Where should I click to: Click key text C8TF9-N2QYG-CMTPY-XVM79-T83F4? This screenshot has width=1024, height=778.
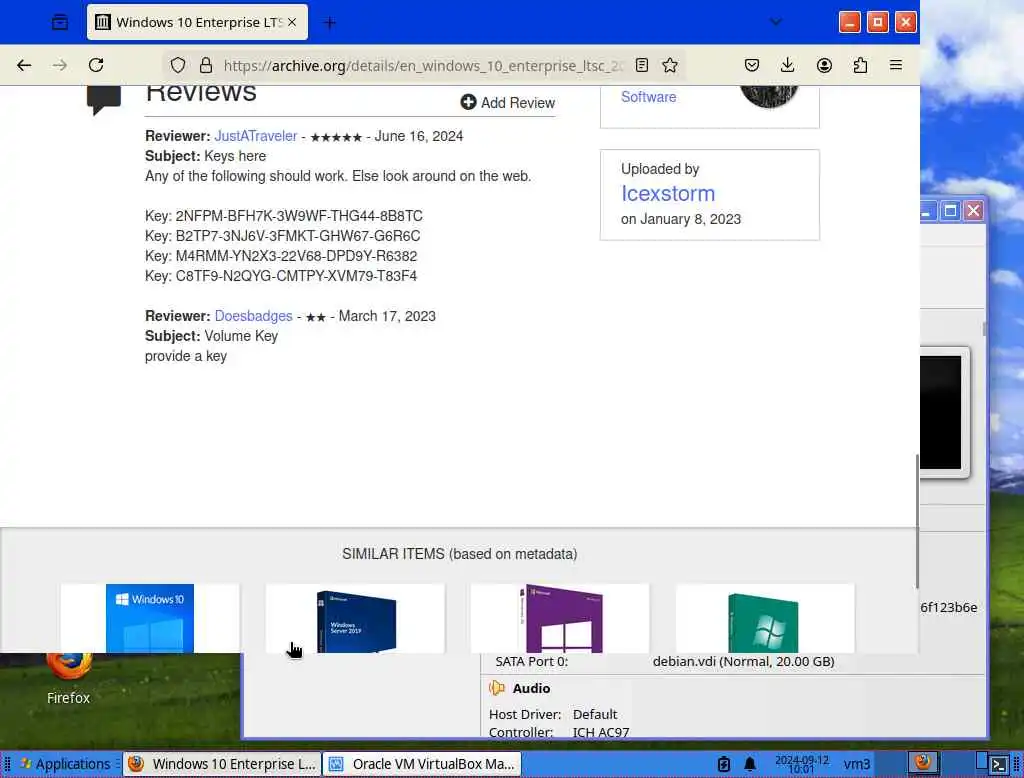tap(296, 276)
